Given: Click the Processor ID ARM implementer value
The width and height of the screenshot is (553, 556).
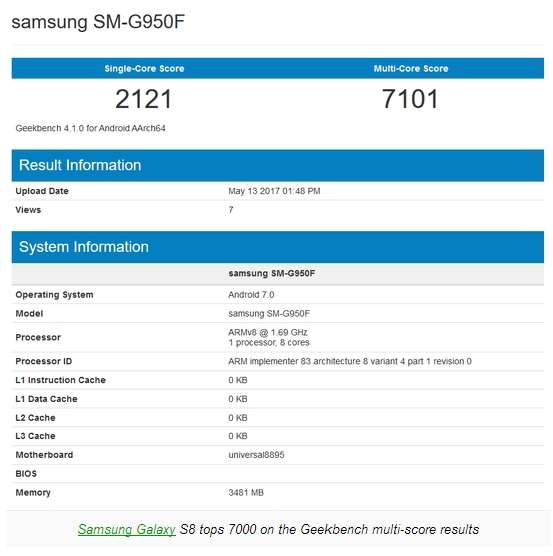Looking at the screenshot, I should coord(350,361).
